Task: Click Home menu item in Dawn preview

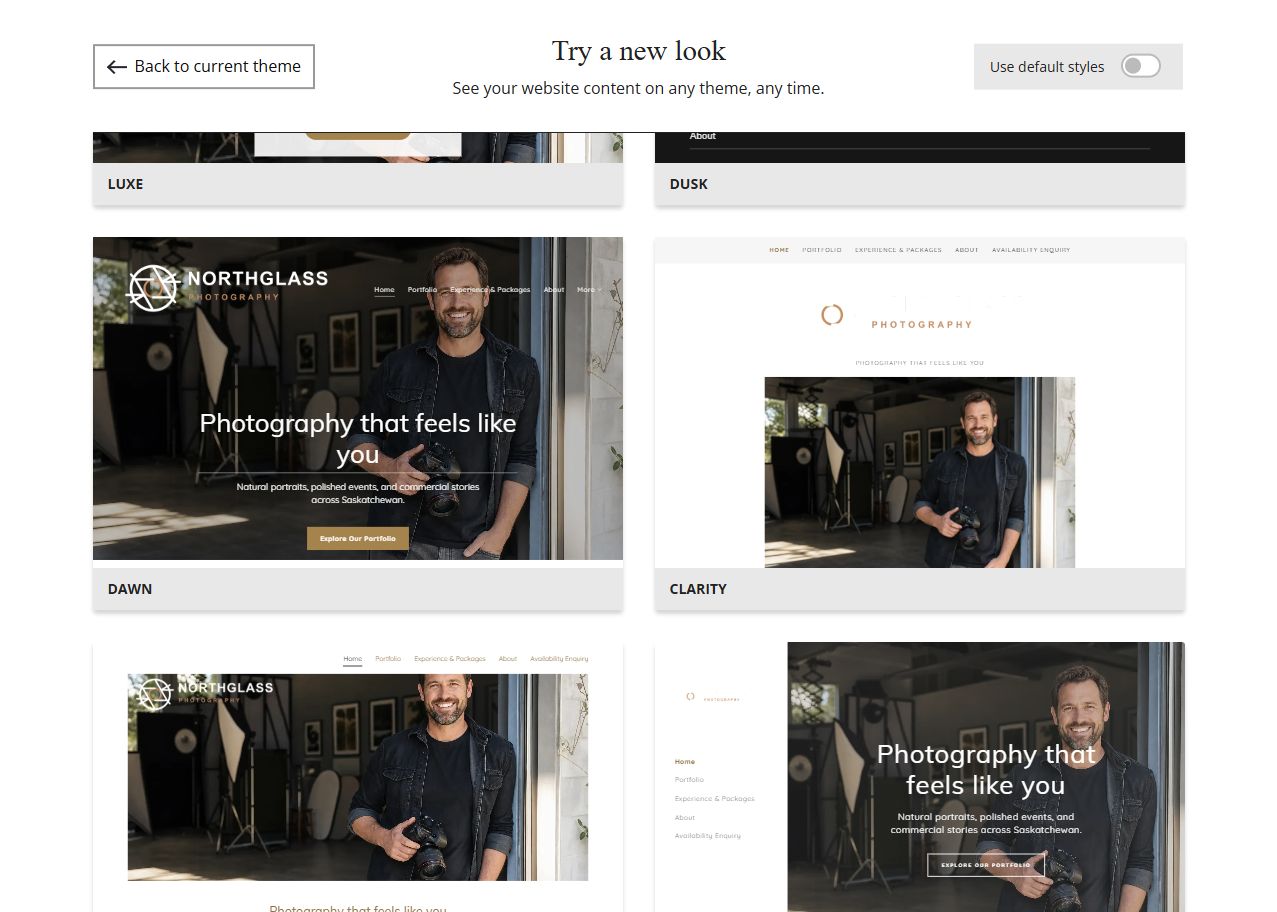Action: click(x=384, y=290)
